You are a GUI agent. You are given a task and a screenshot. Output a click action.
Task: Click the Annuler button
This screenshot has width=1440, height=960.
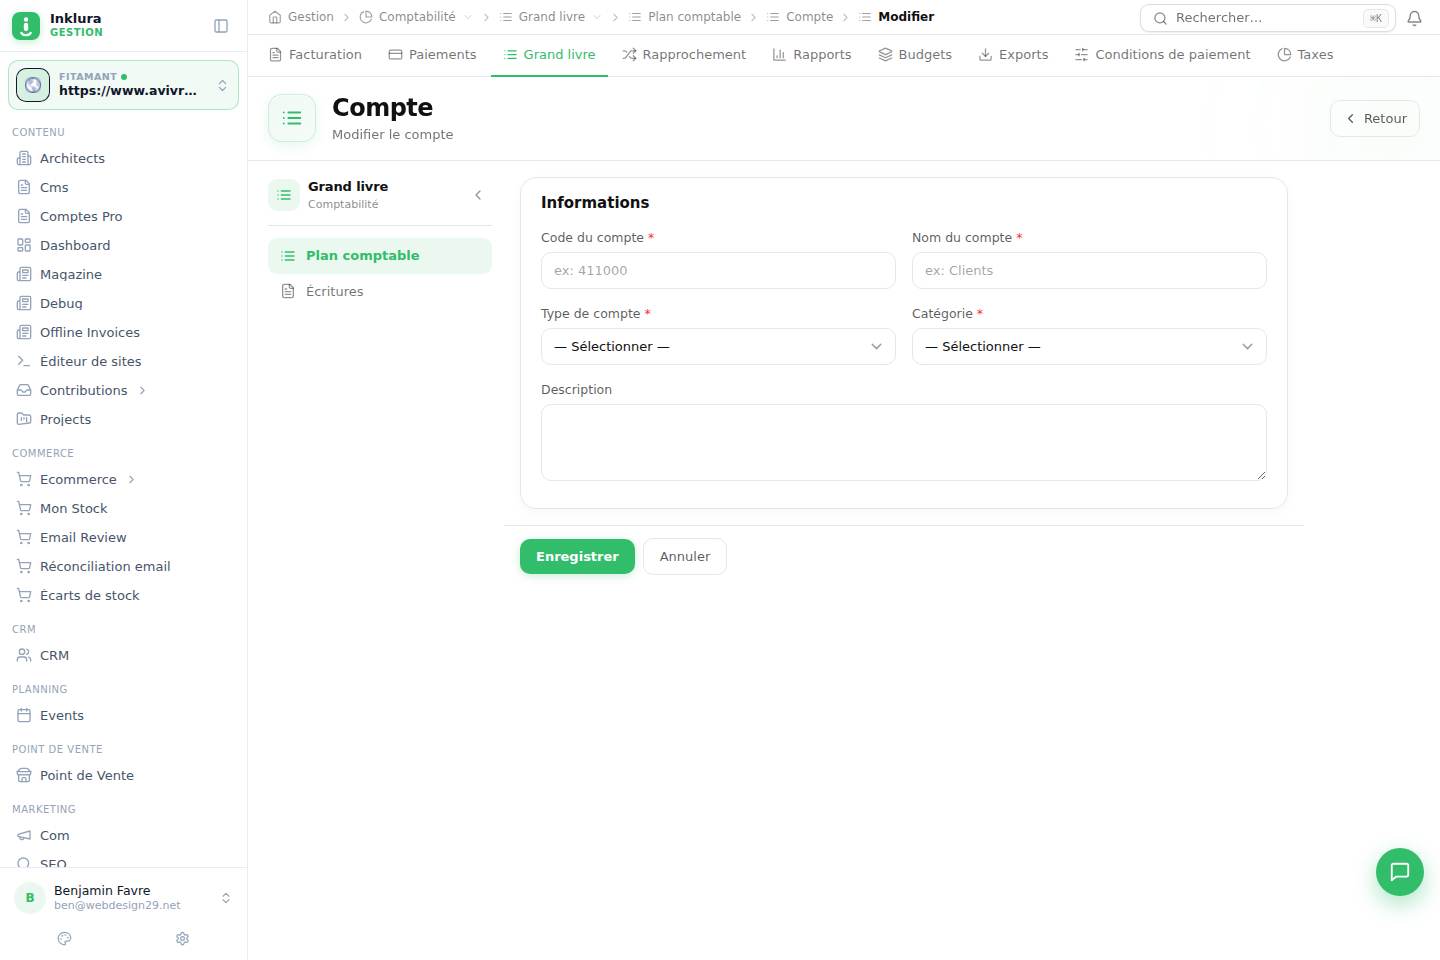tap(685, 557)
